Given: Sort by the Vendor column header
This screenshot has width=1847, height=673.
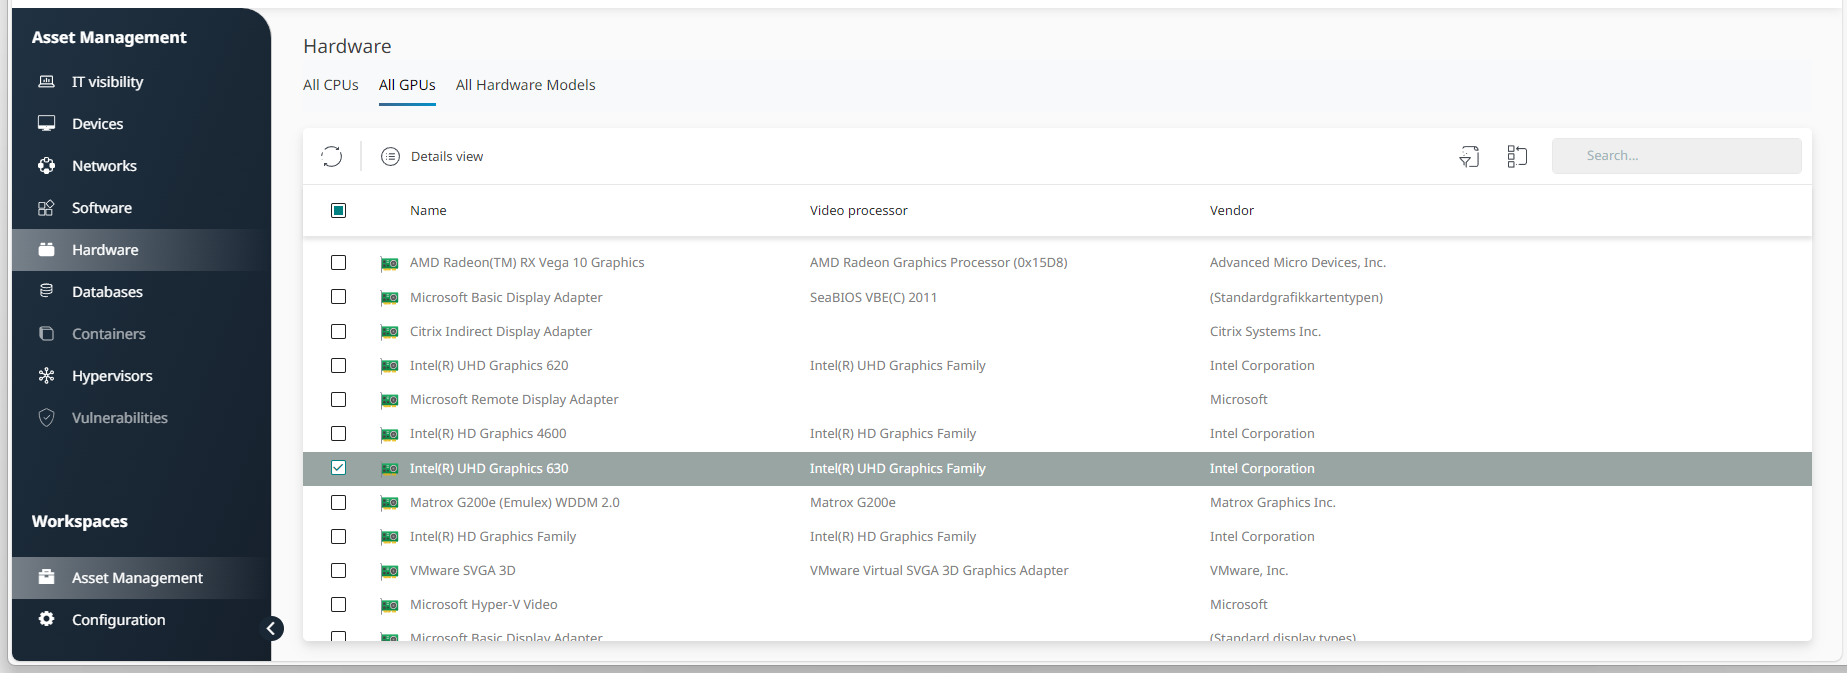Looking at the screenshot, I should (x=1231, y=210).
